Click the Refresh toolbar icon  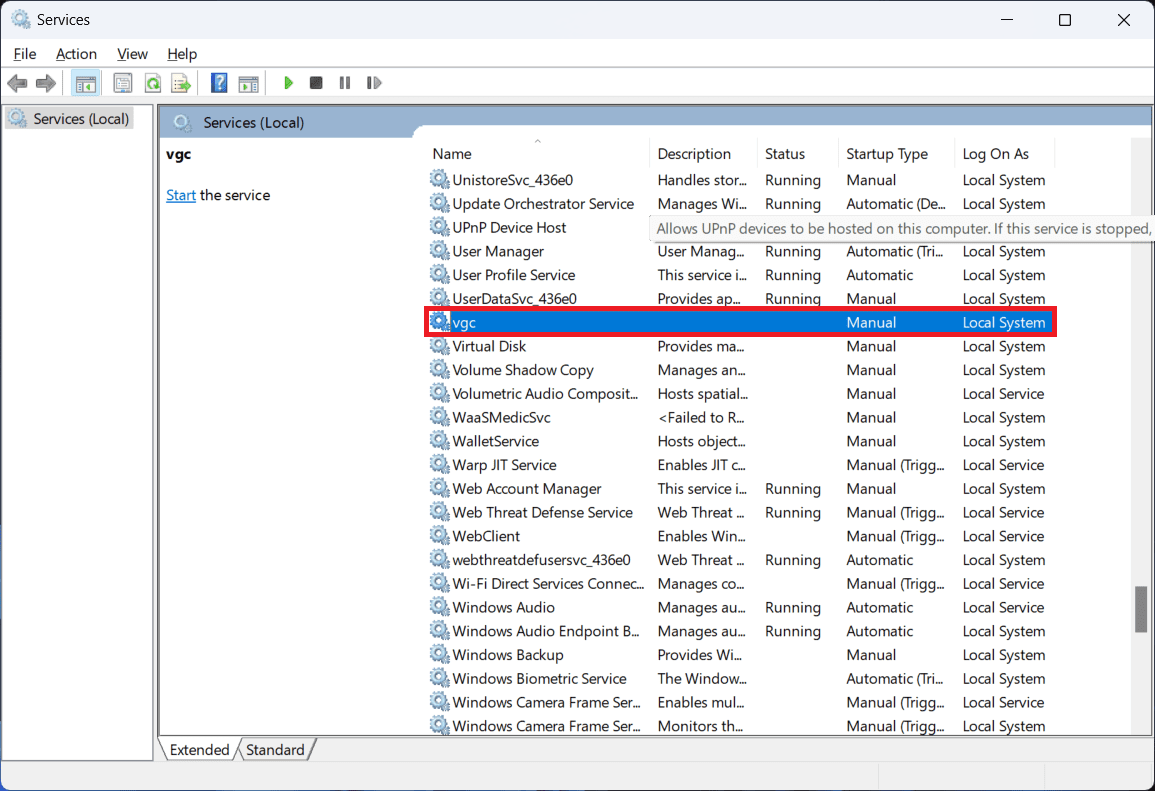point(153,83)
